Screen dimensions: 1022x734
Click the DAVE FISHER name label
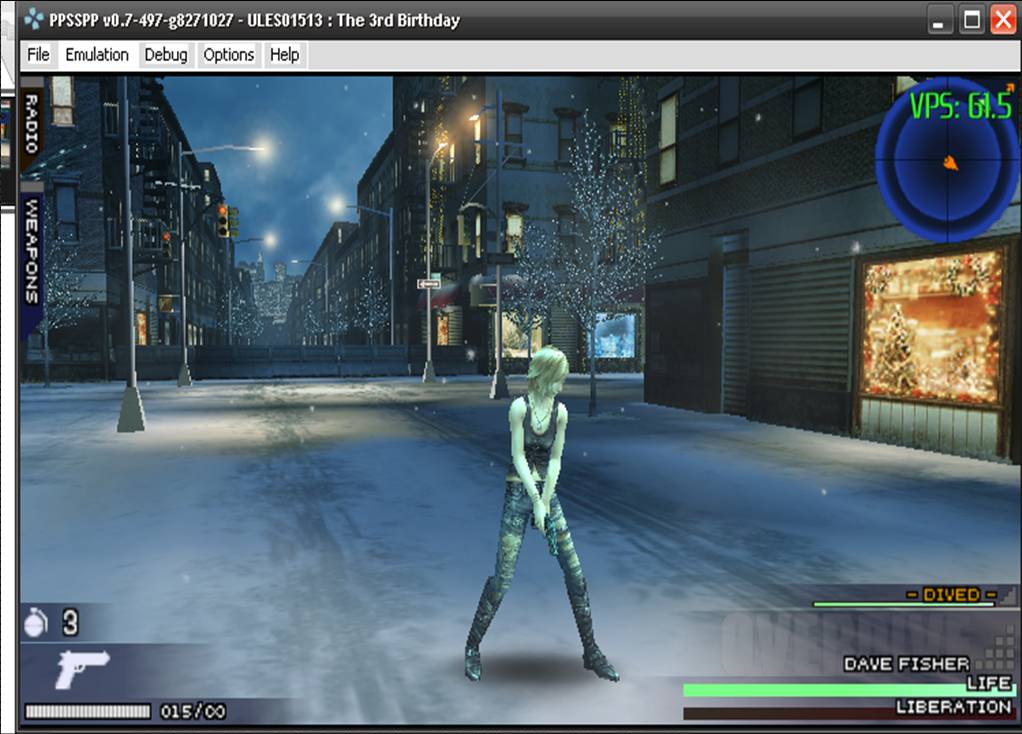pyautogui.click(x=906, y=664)
